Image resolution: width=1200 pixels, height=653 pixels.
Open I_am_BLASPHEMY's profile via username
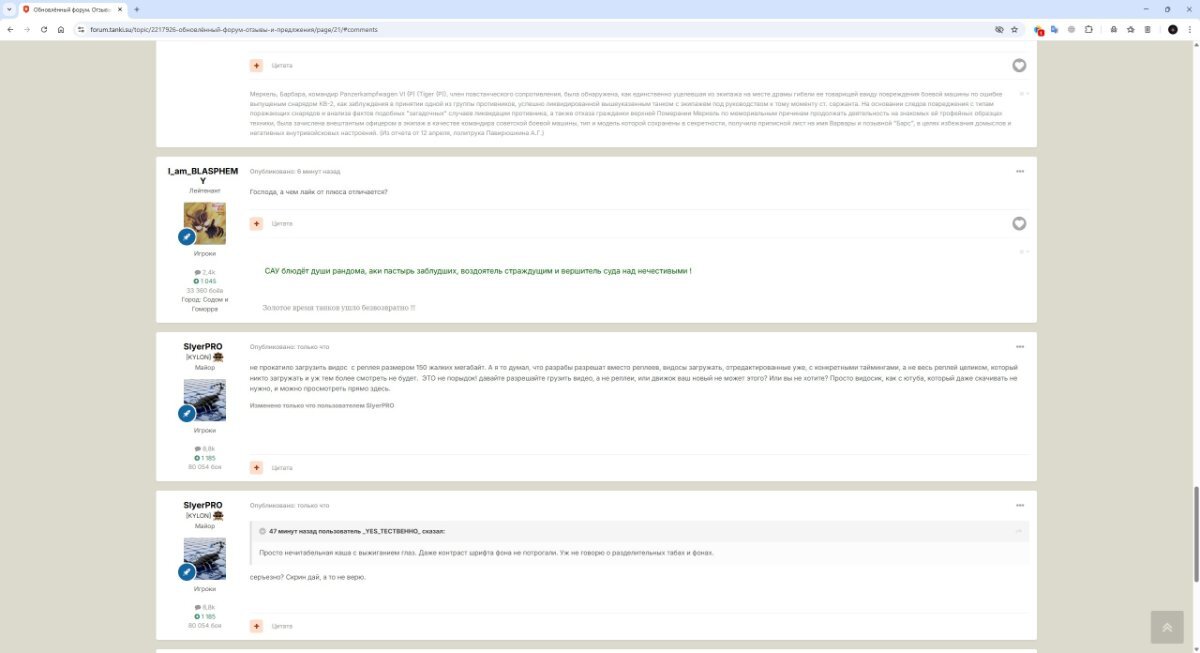pos(203,176)
